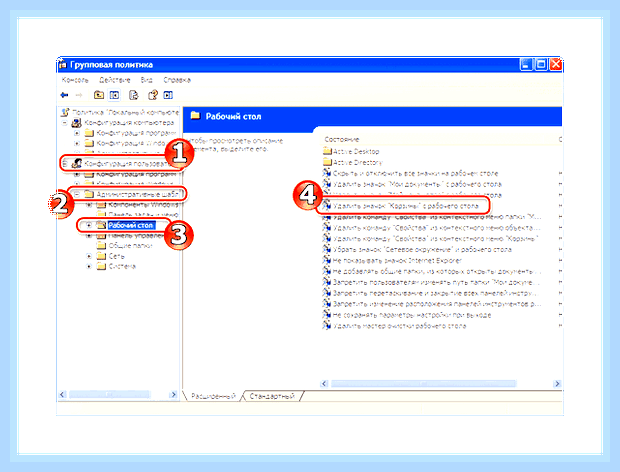Click the Forward arrow toolbar icon
This screenshot has width=620, height=472.
click(x=79, y=95)
